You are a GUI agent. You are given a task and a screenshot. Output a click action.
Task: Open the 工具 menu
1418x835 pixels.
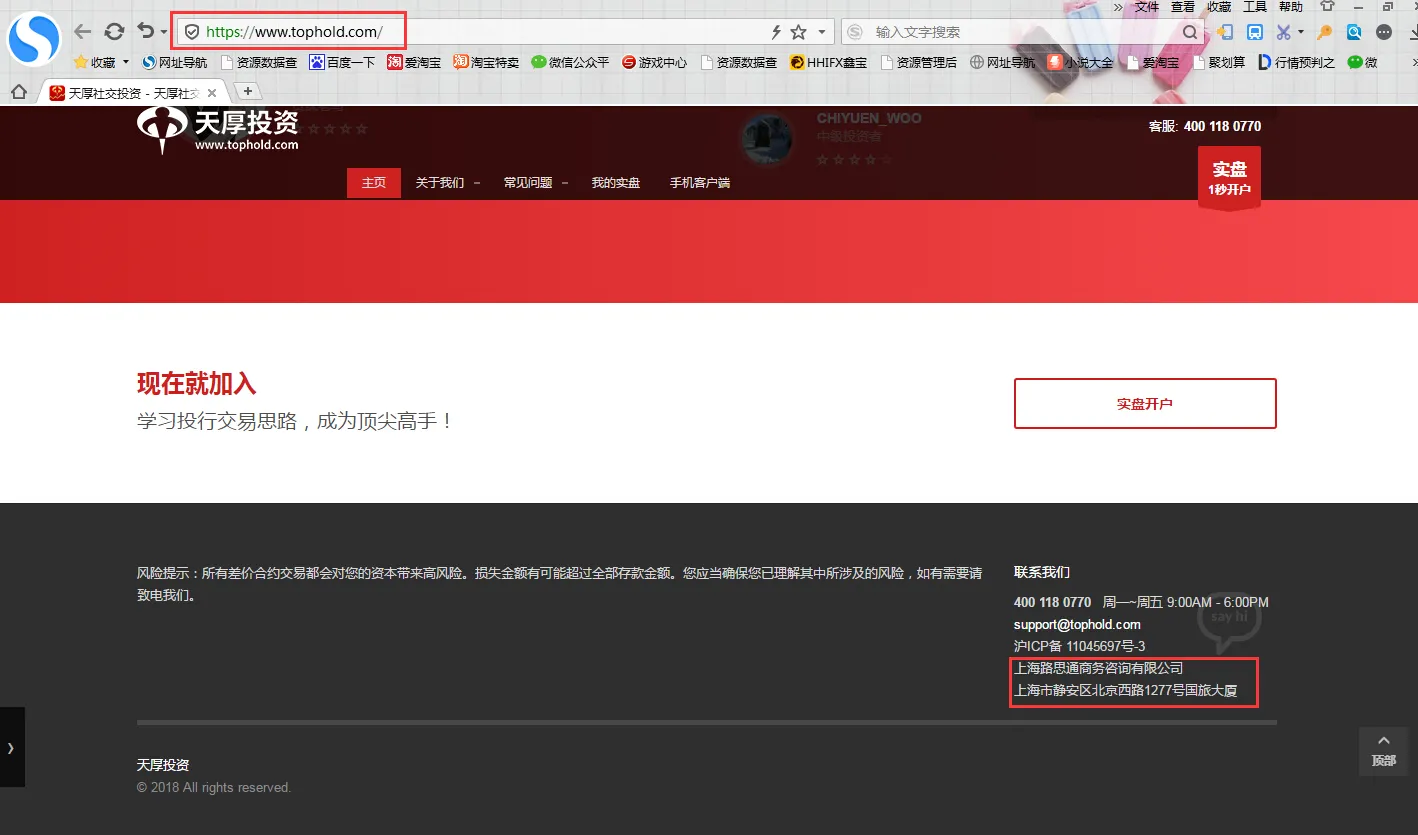[x=1255, y=7]
